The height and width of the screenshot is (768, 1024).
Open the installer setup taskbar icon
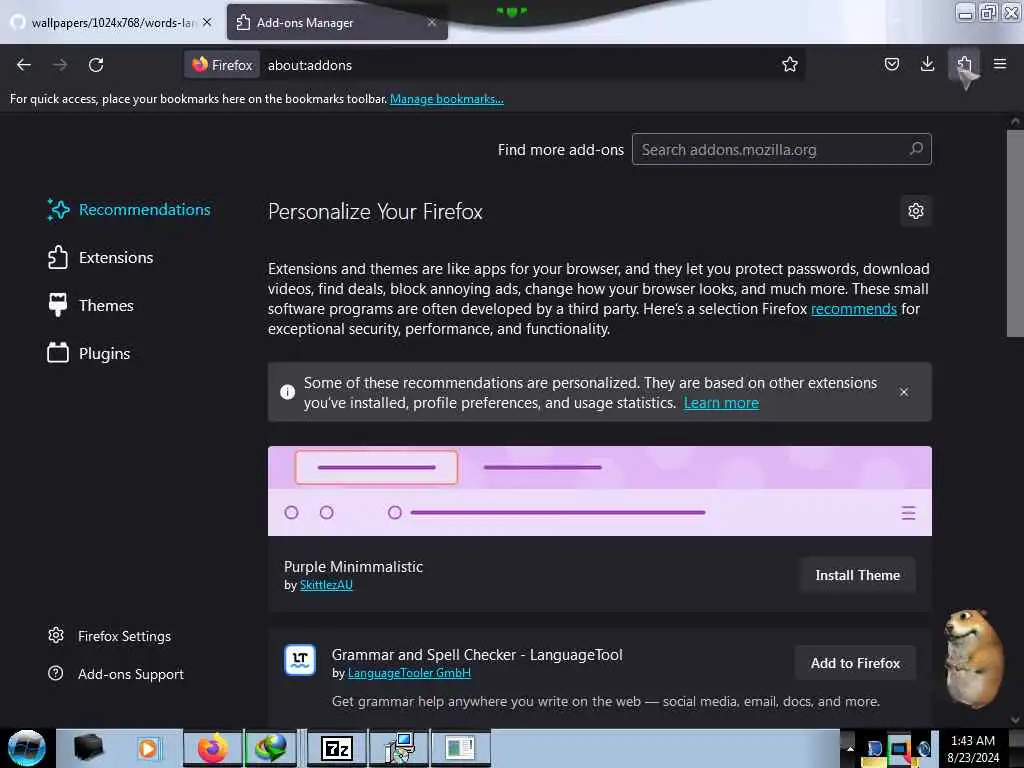(x=399, y=748)
